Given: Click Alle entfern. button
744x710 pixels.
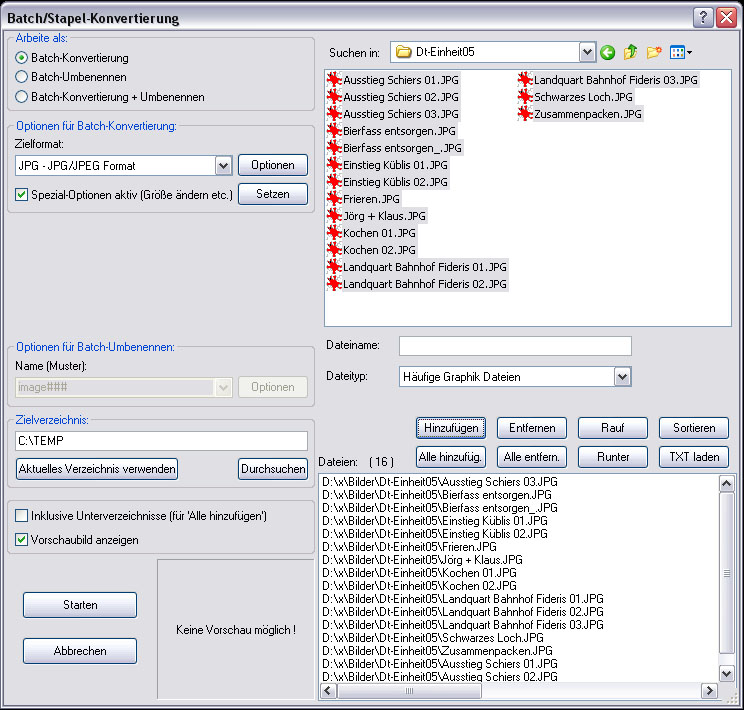Looking at the screenshot, I should (532, 457).
